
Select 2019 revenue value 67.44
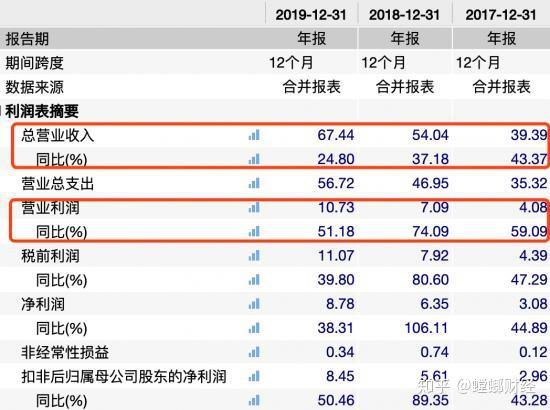(336, 135)
